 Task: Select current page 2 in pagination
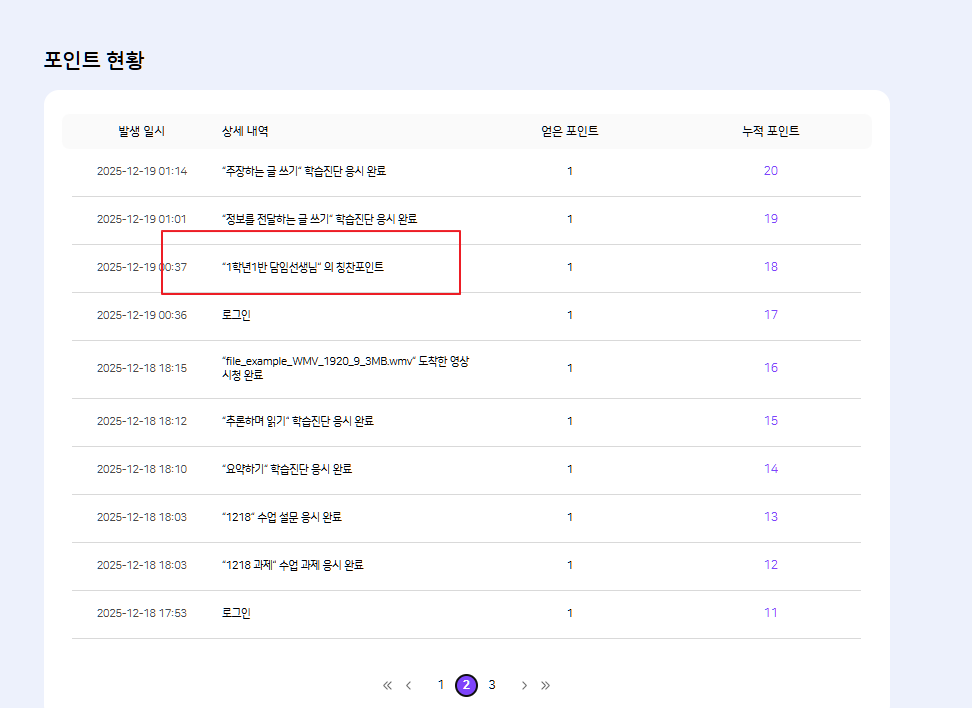pyautogui.click(x=466, y=685)
